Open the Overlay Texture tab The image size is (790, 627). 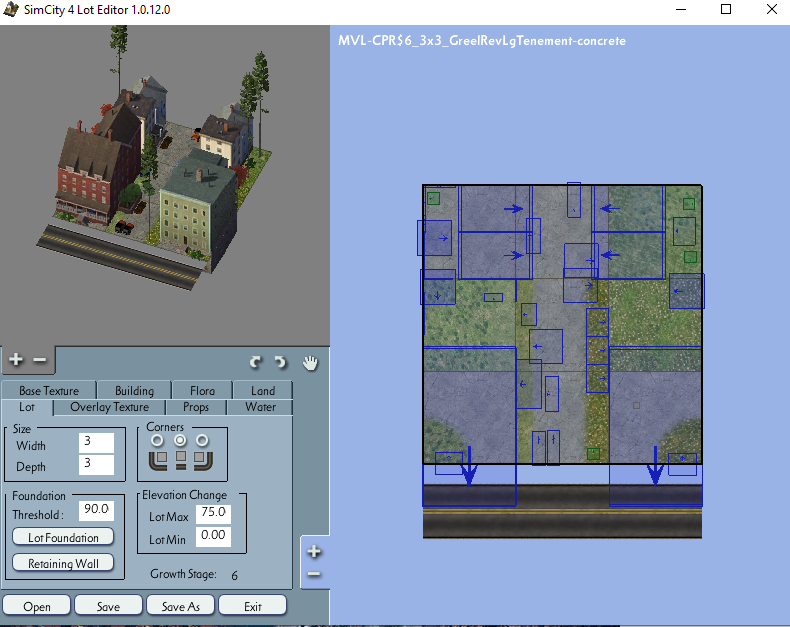[x=109, y=407]
